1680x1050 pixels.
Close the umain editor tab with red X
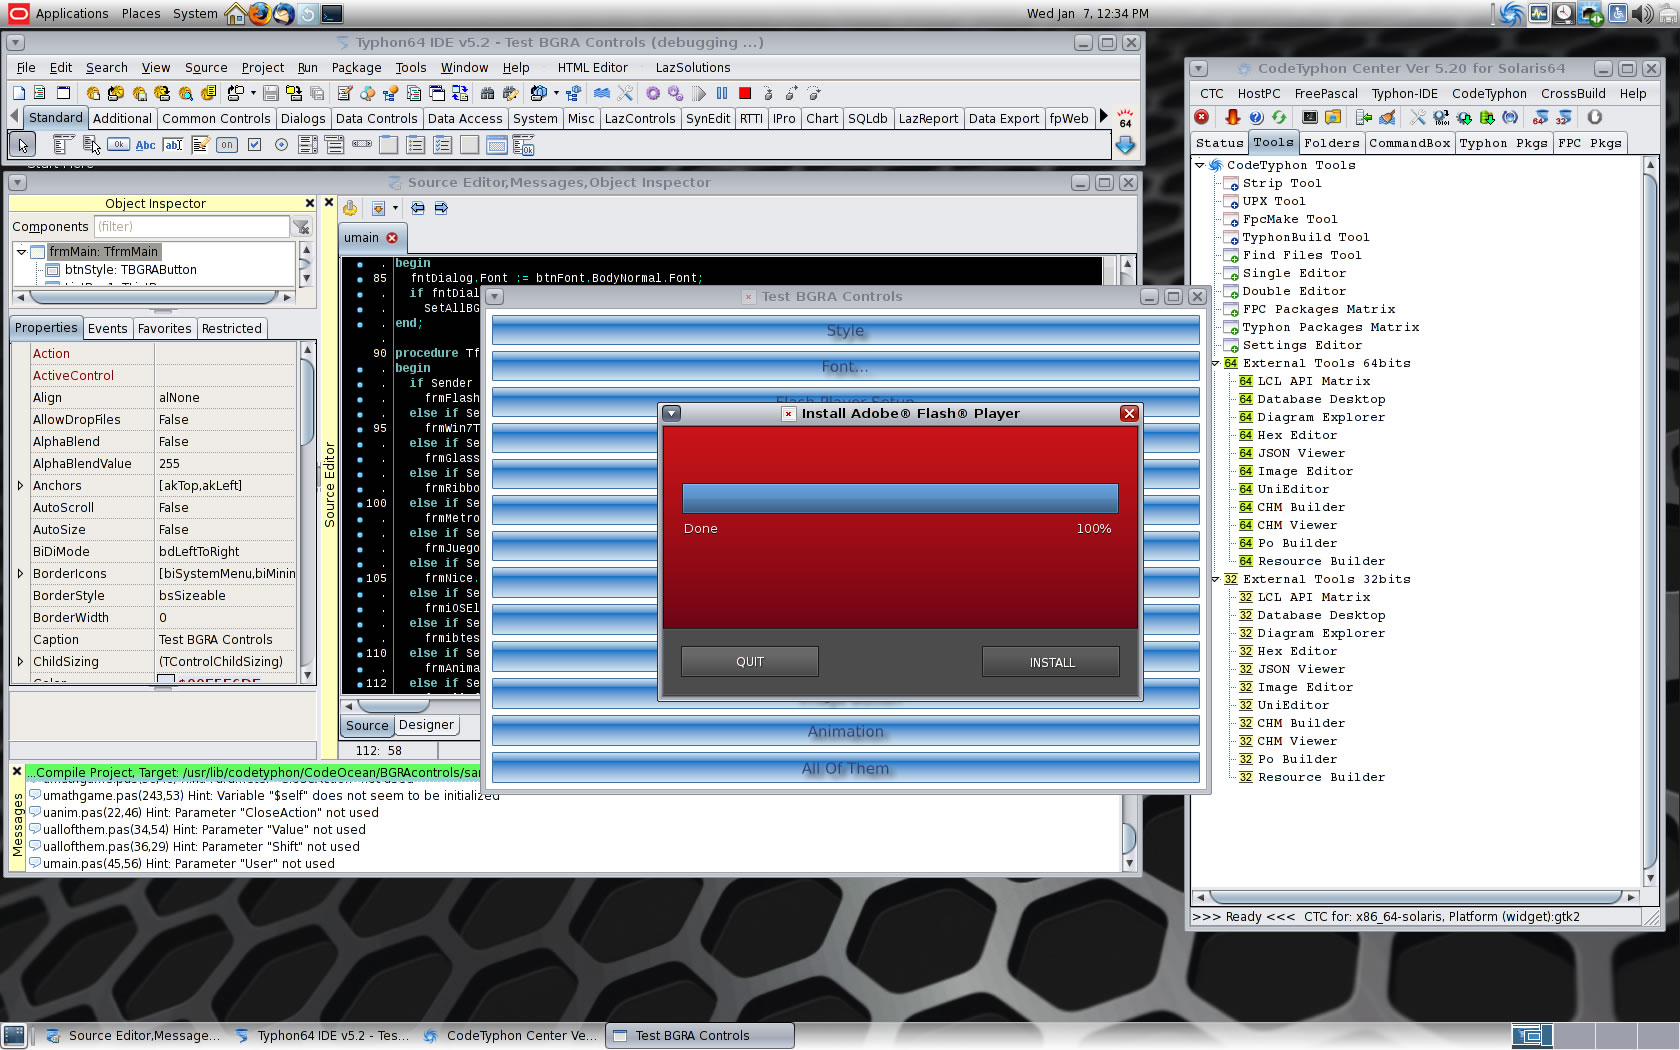(392, 238)
